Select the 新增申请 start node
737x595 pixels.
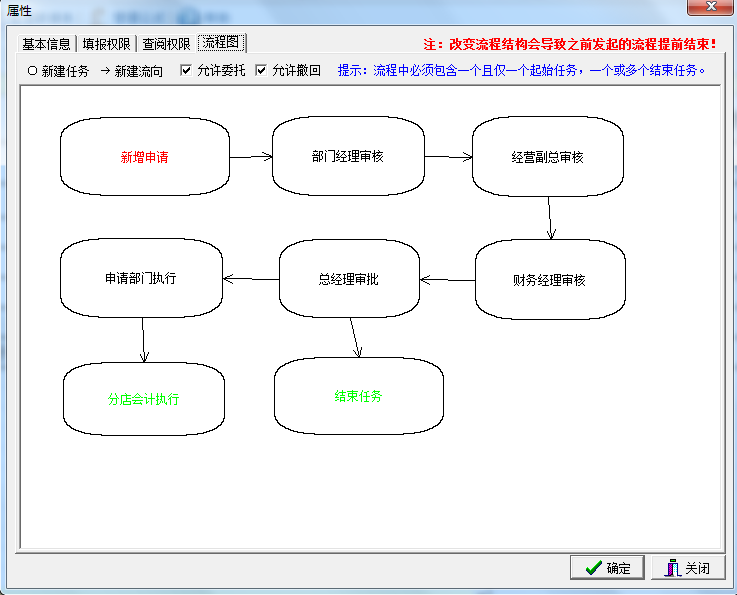coord(145,157)
